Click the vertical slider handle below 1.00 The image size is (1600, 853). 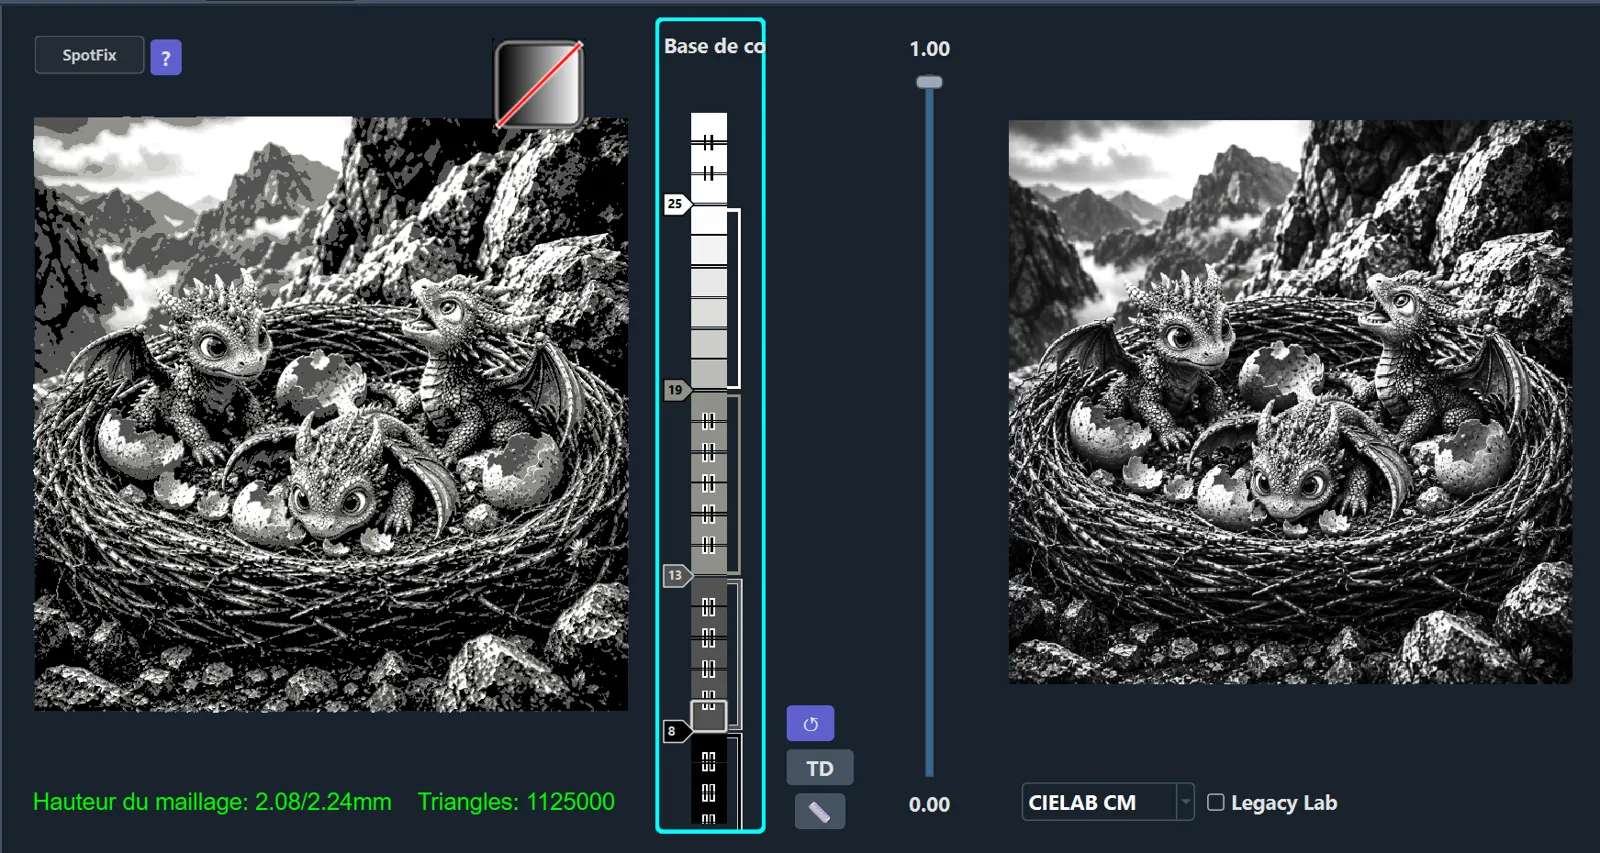pos(929,82)
